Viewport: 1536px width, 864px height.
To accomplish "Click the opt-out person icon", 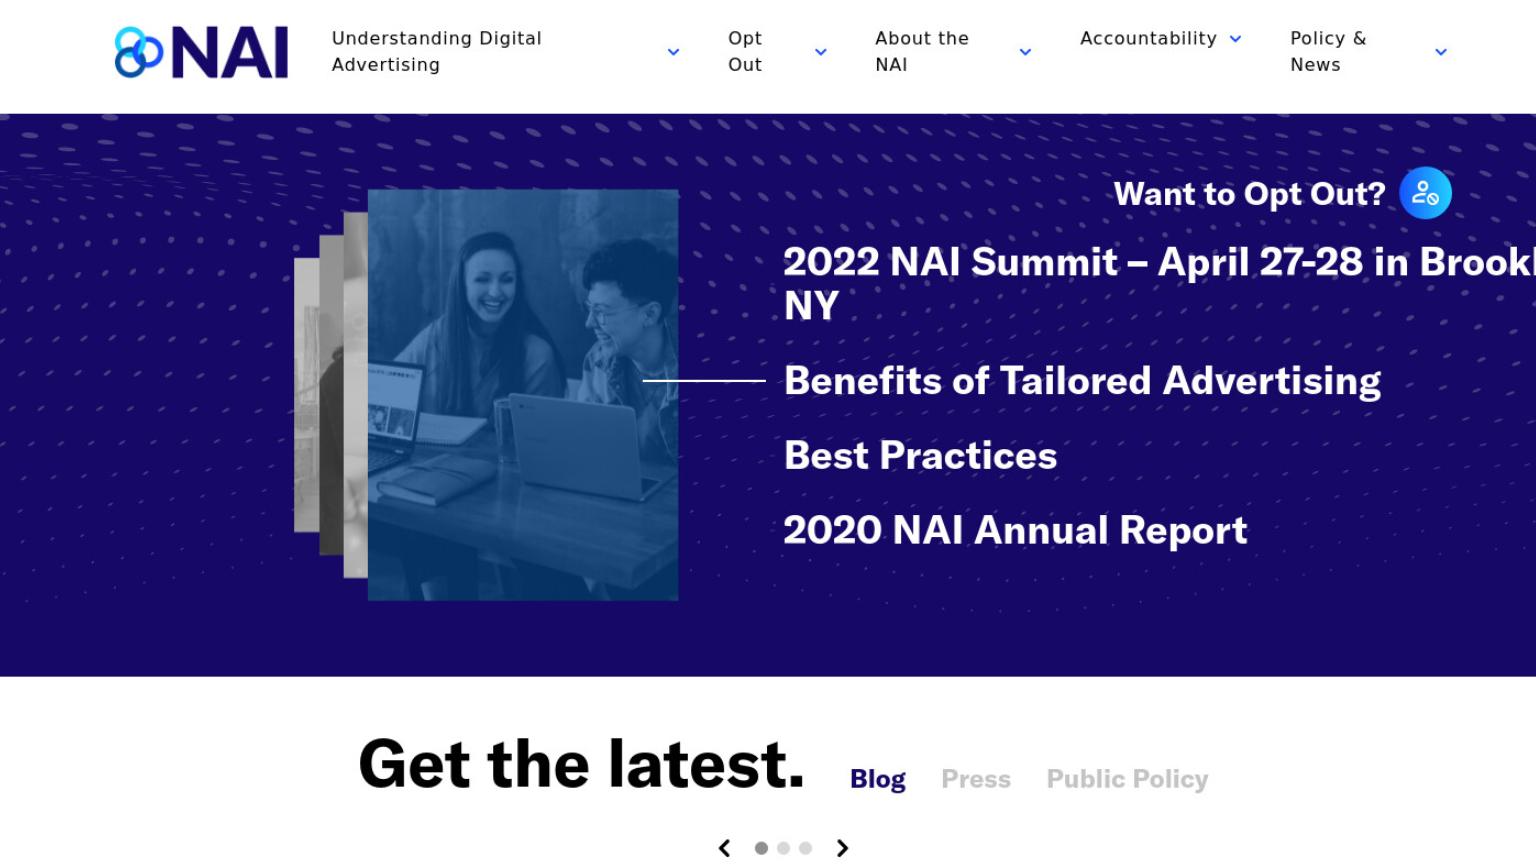I will (1425, 193).
